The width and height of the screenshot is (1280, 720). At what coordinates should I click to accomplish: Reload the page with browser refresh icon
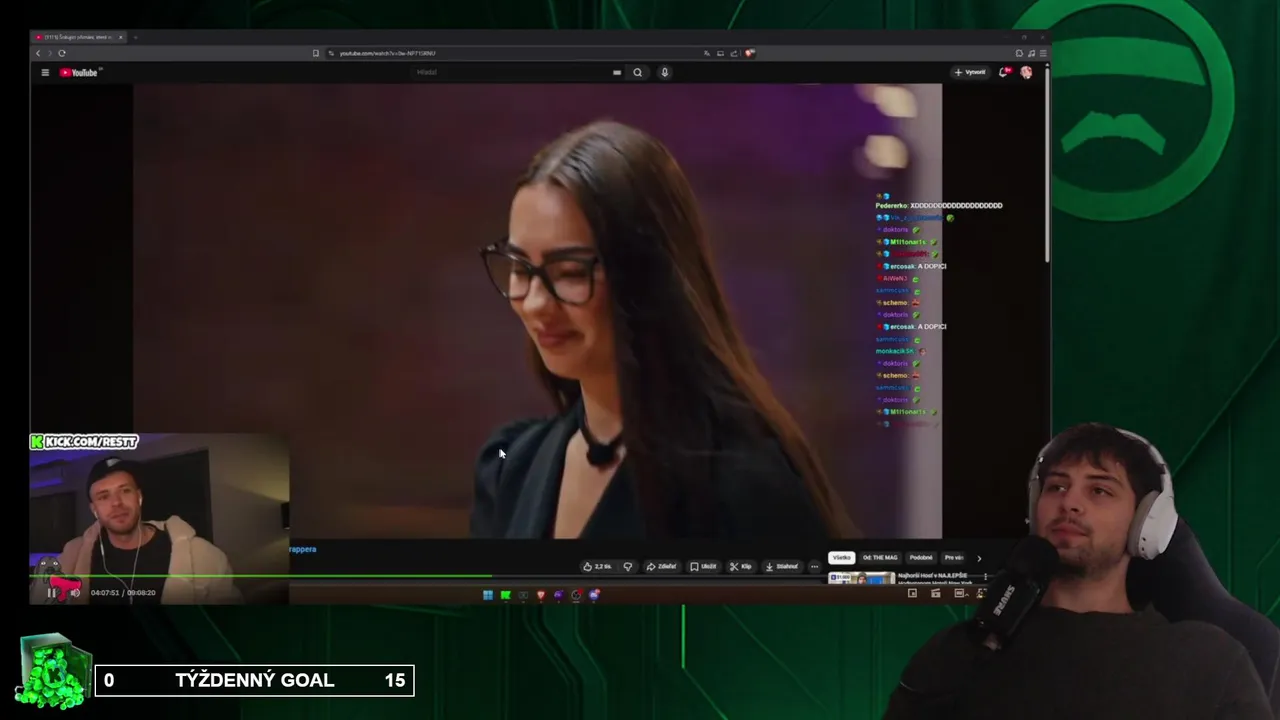click(61, 53)
